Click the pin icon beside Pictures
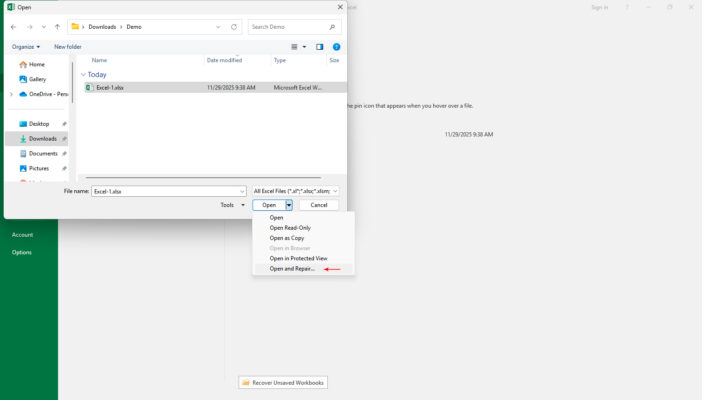The image size is (702, 400). [x=64, y=168]
